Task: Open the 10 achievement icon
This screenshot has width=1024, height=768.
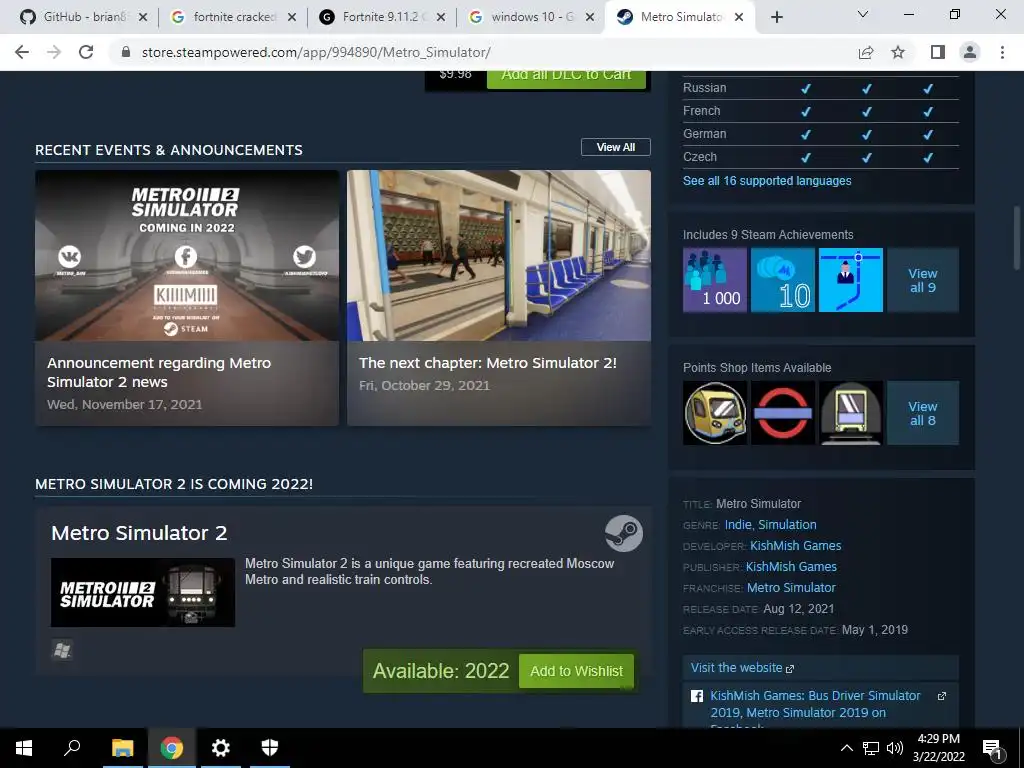Action: click(783, 280)
